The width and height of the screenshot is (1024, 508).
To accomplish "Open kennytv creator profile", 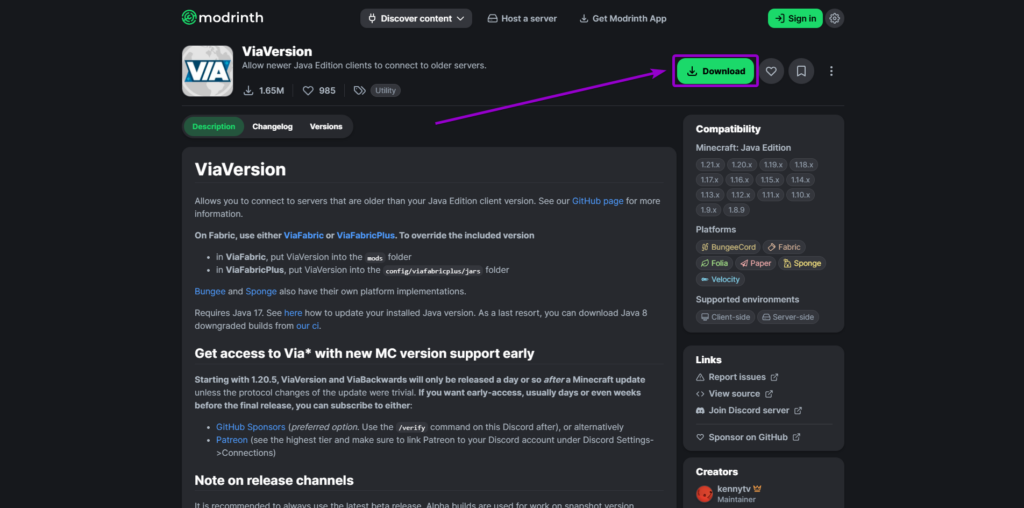I will 735,488.
